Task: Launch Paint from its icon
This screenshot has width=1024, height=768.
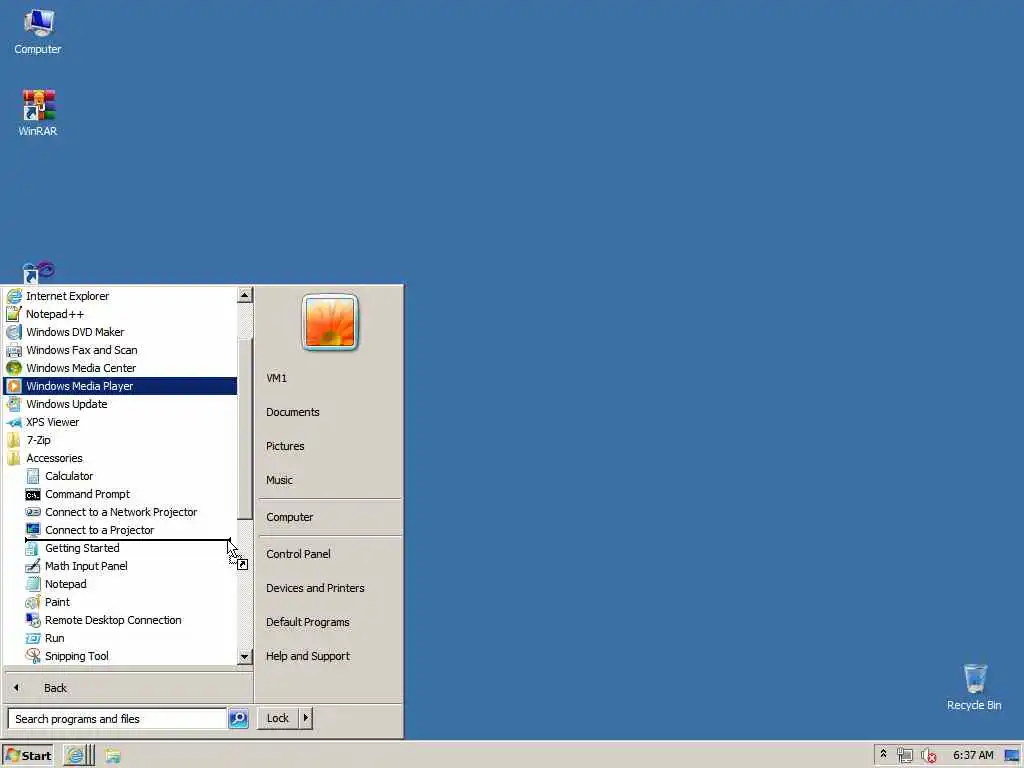Action: 33,602
